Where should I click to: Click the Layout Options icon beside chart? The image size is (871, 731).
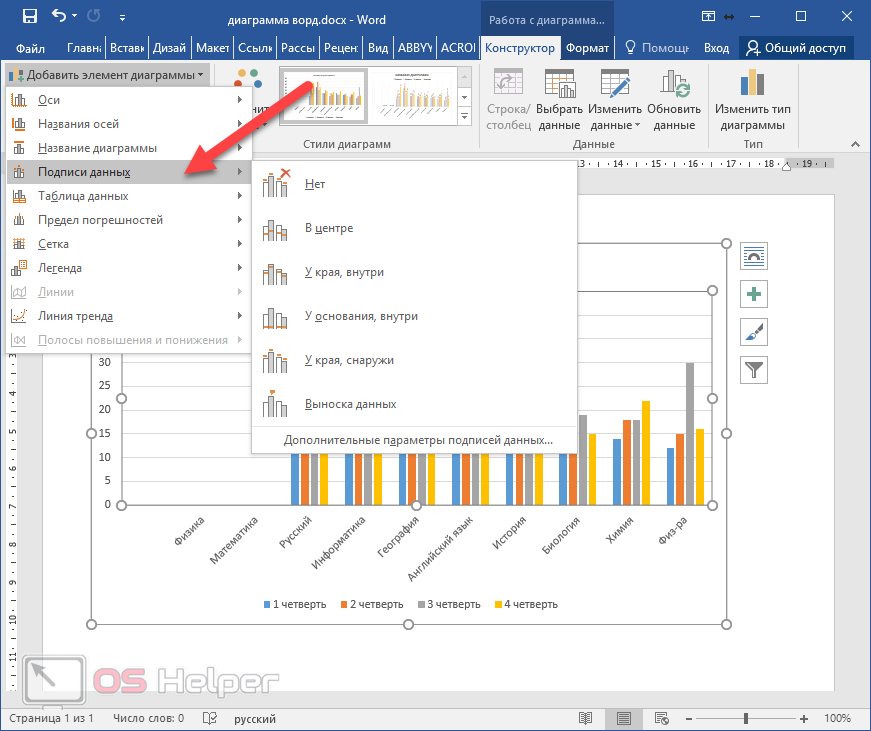[x=754, y=256]
